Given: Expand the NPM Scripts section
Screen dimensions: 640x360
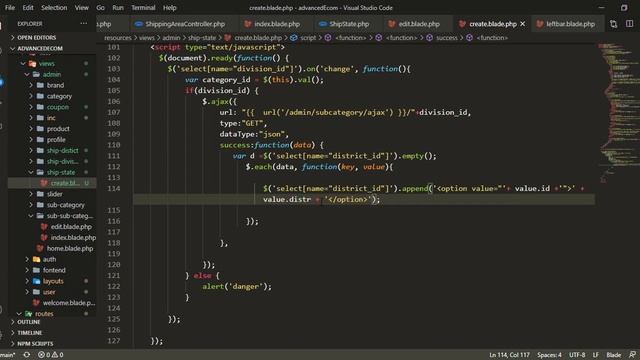Looking at the screenshot, I should point(52,344).
